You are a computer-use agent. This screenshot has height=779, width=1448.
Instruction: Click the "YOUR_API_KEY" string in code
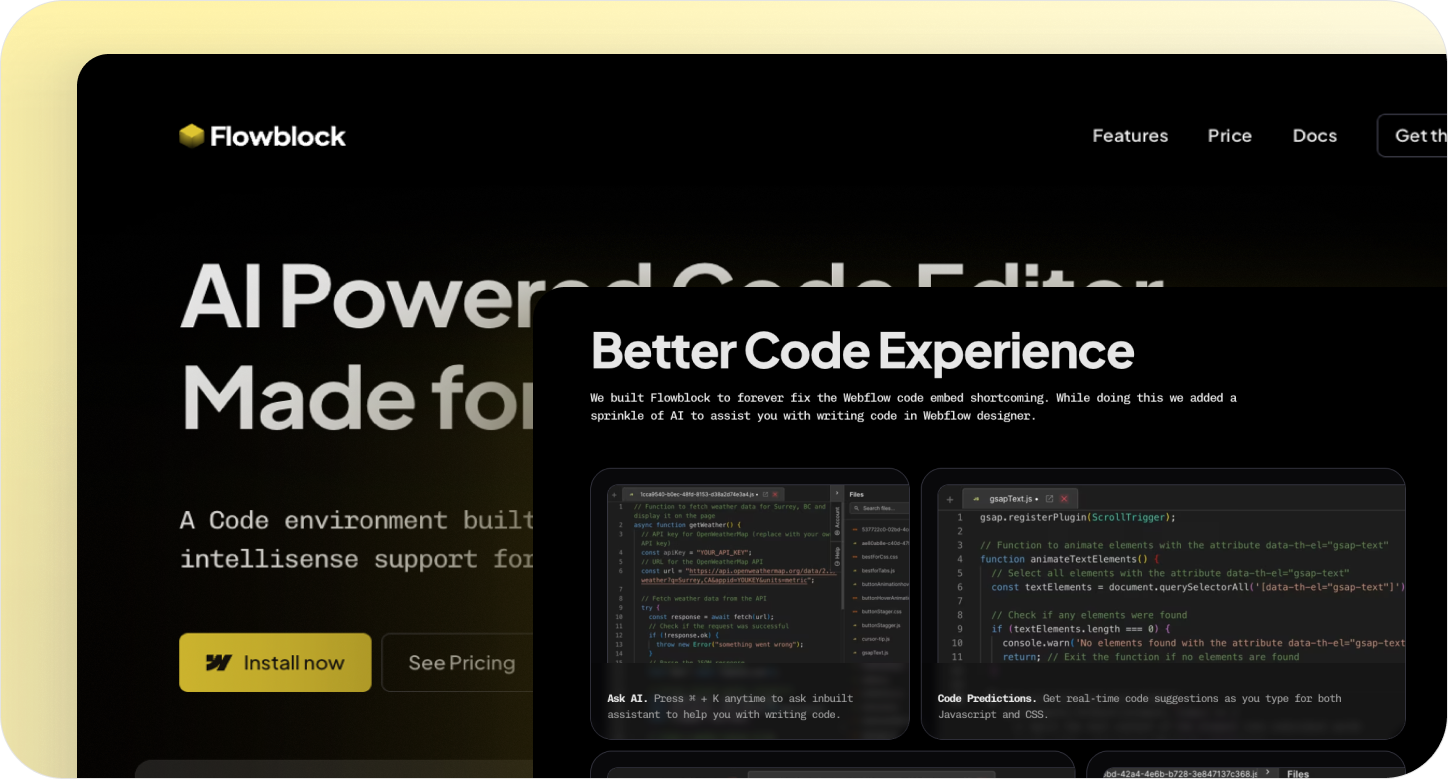click(722, 552)
